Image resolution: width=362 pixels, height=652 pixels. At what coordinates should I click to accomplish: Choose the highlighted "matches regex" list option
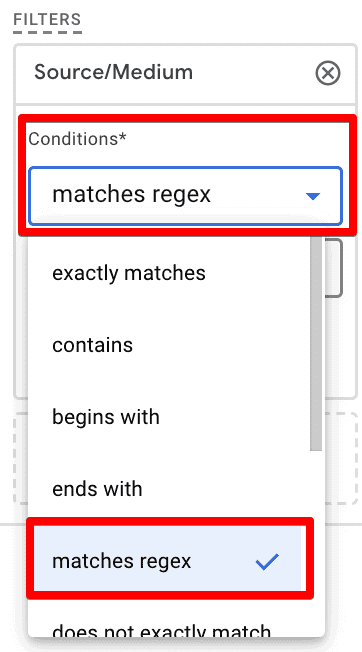click(x=168, y=561)
